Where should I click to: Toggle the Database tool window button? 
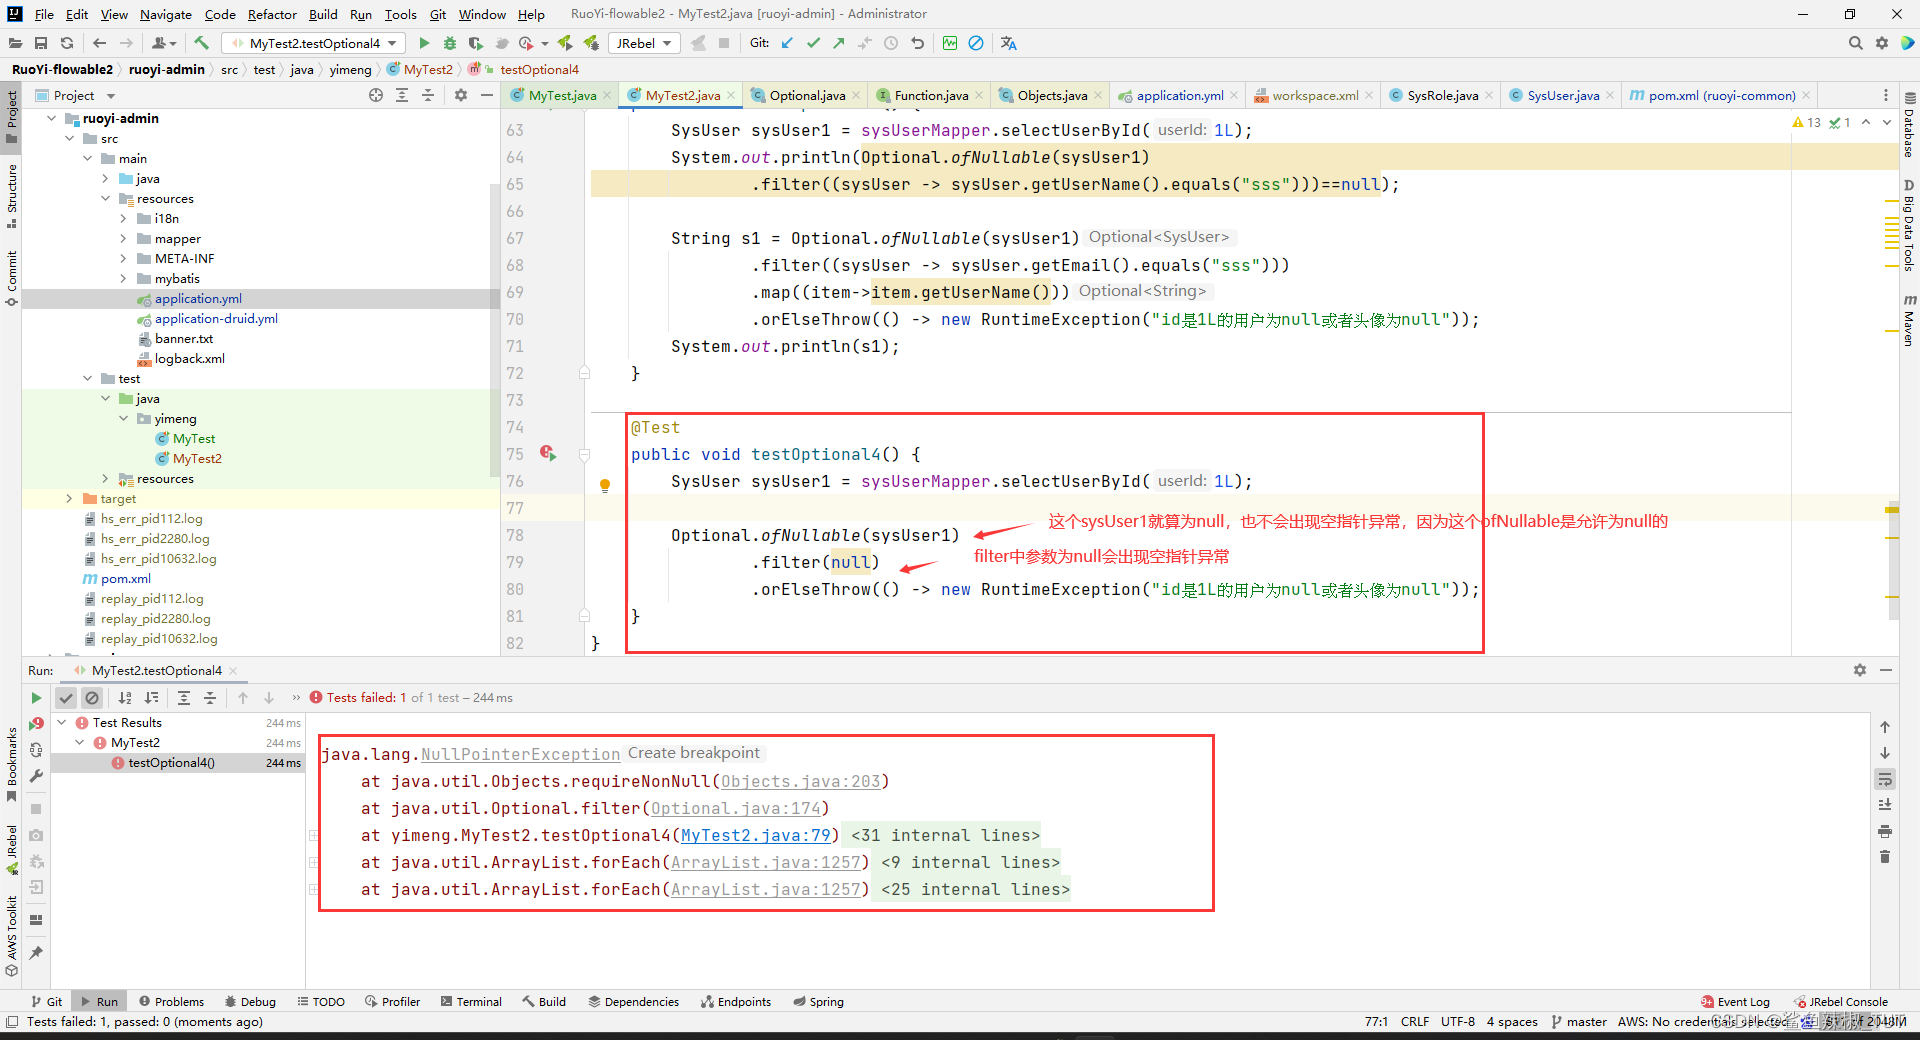tap(1909, 126)
